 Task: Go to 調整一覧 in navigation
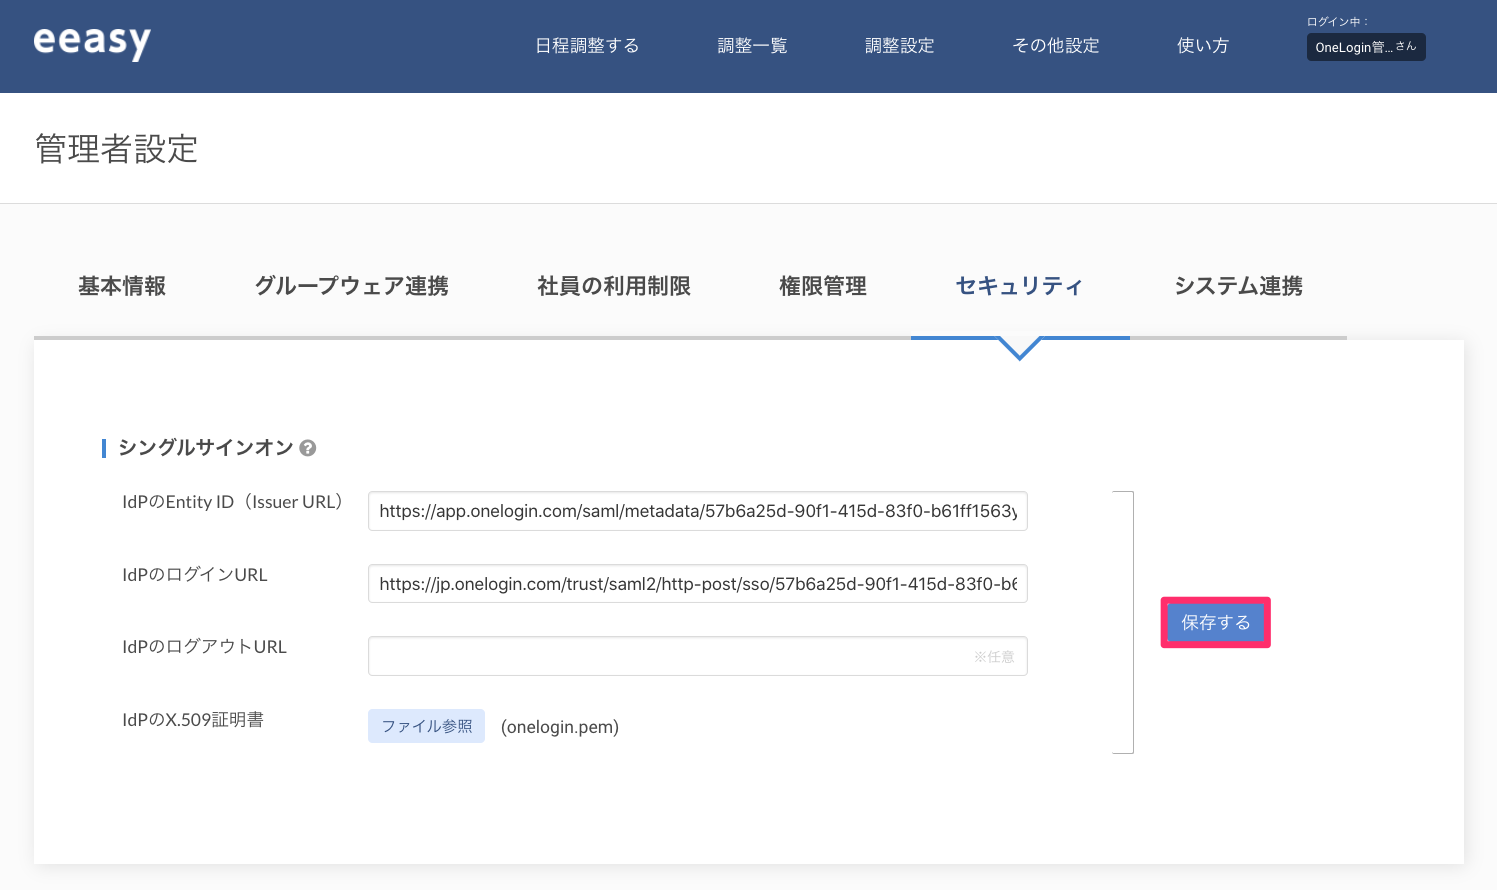click(x=752, y=46)
